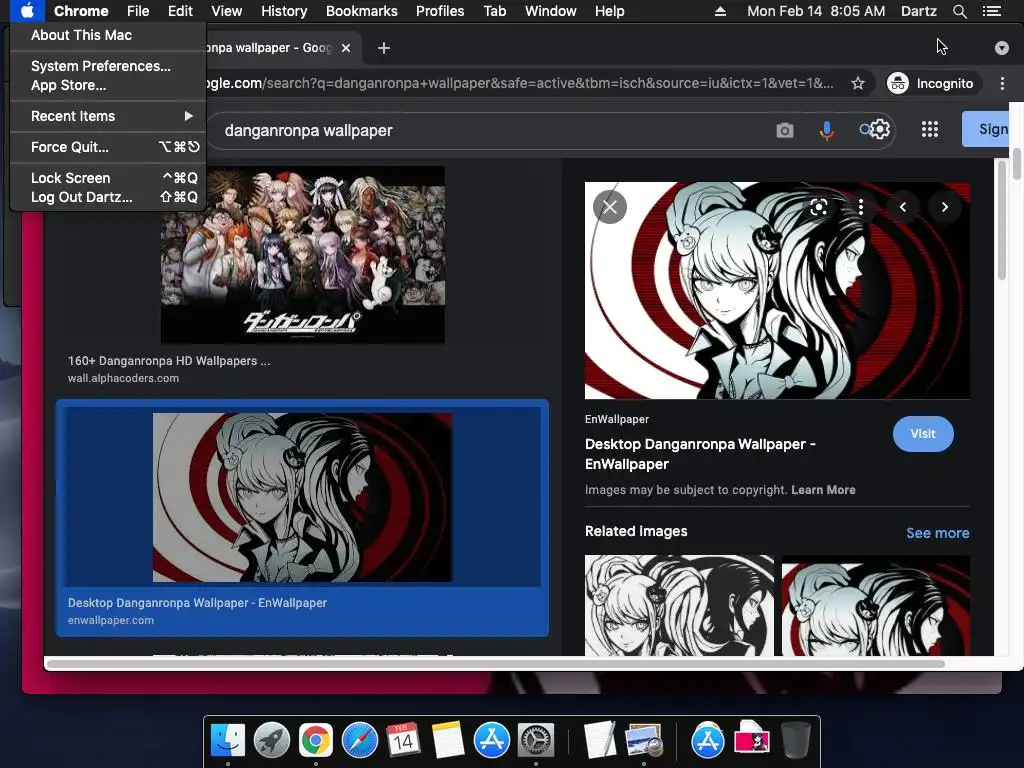Viewport: 1024px width, 768px height.
Task: Go to previous image with left chevron
Action: tap(903, 207)
